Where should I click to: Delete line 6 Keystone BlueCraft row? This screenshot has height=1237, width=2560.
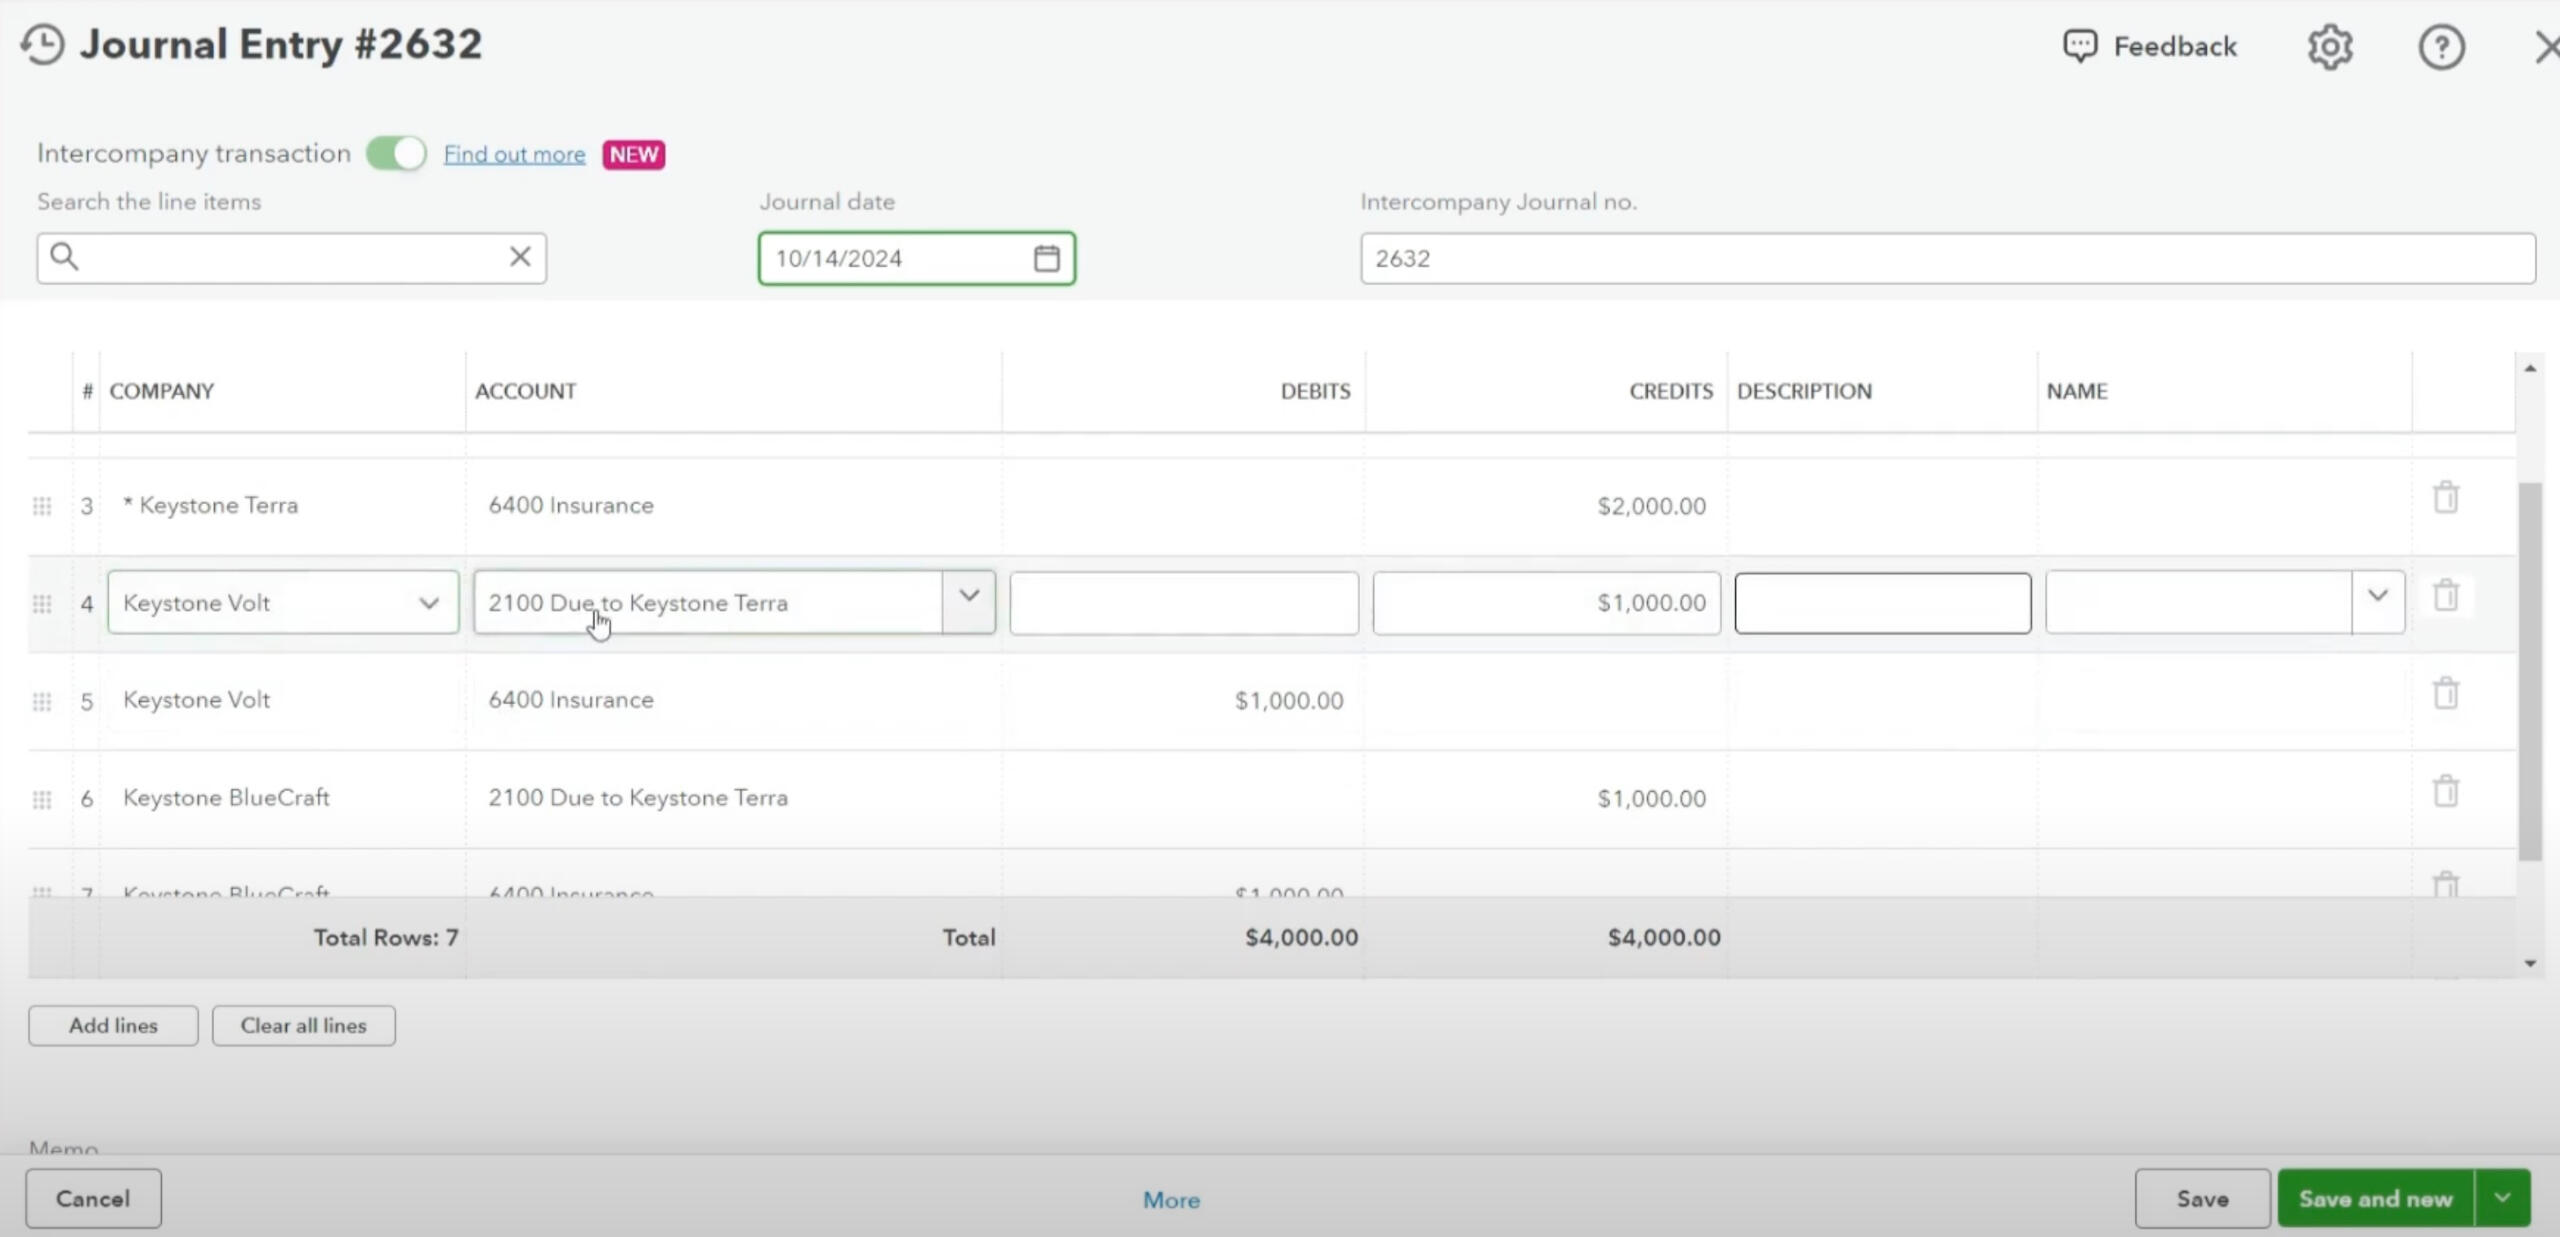[x=2446, y=791]
